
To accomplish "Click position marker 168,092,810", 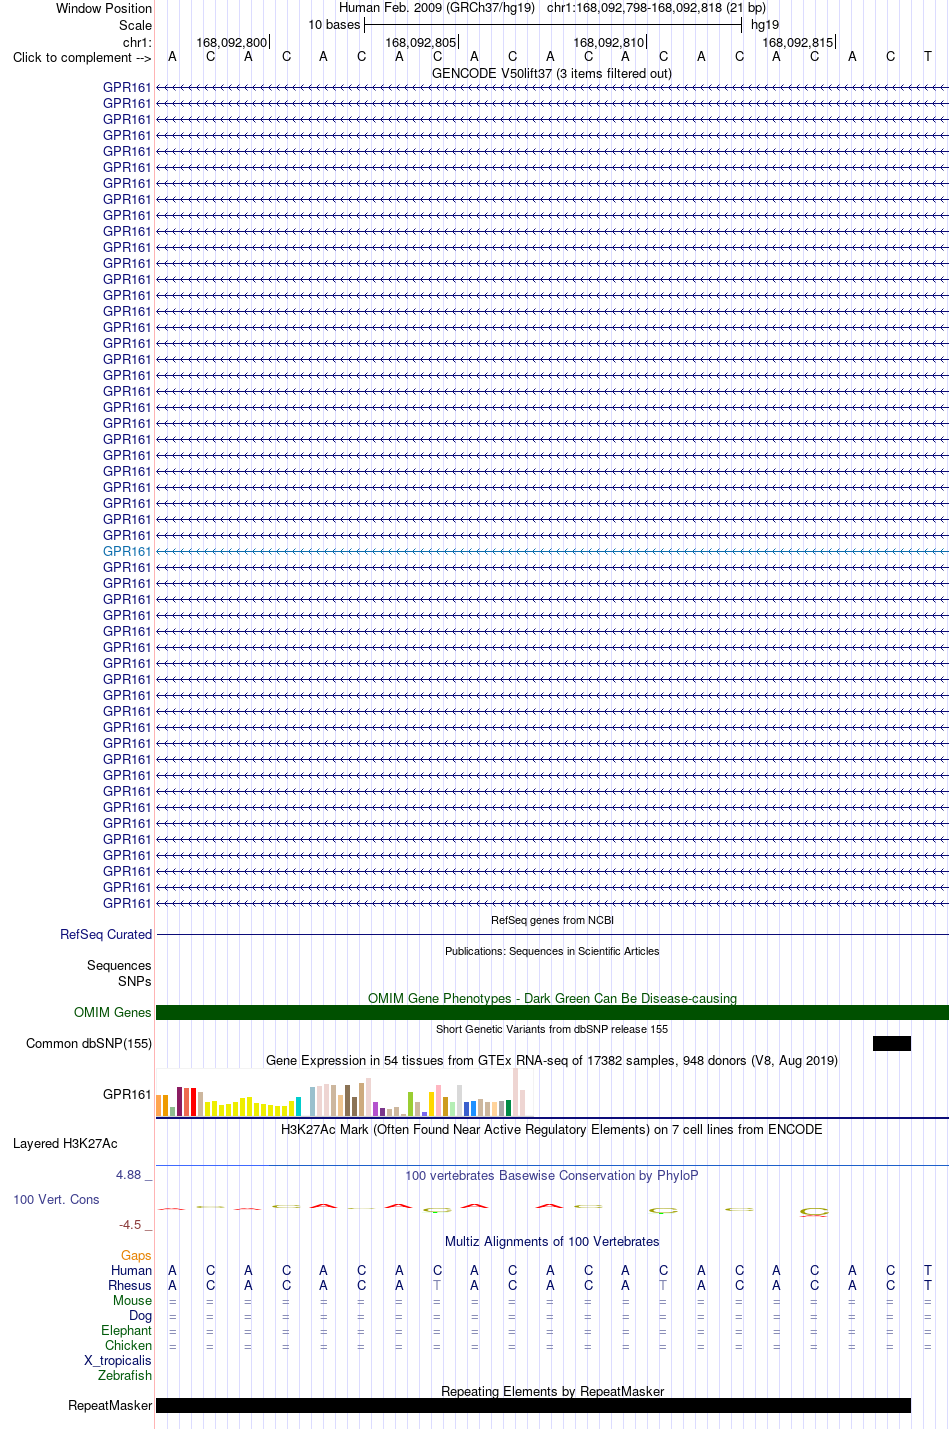I will (x=609, y=43).
